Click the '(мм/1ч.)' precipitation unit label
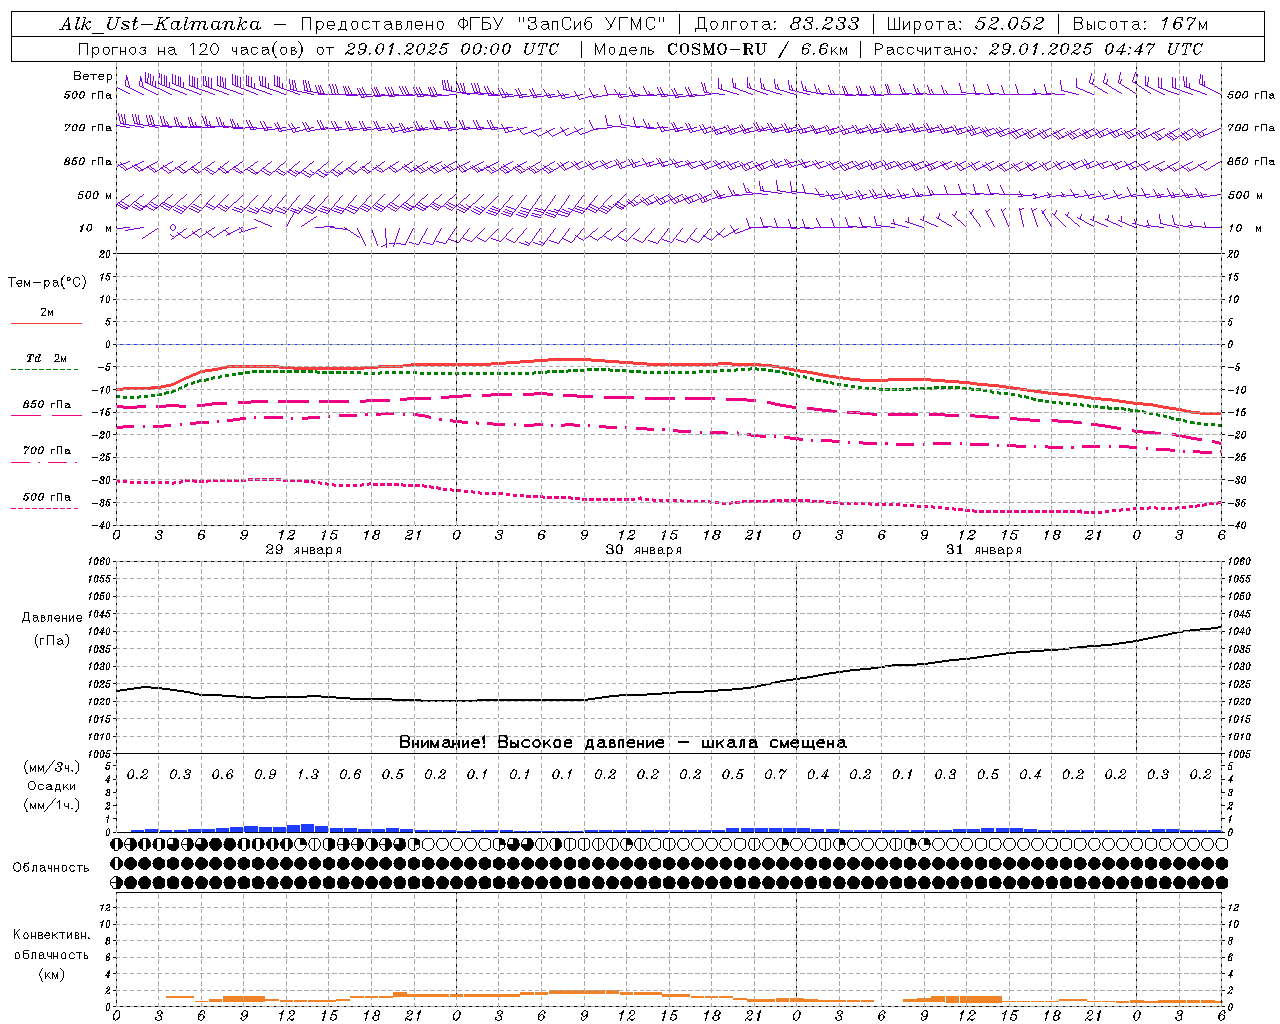Screen dimensions: 1280x1024 (52, 805)
